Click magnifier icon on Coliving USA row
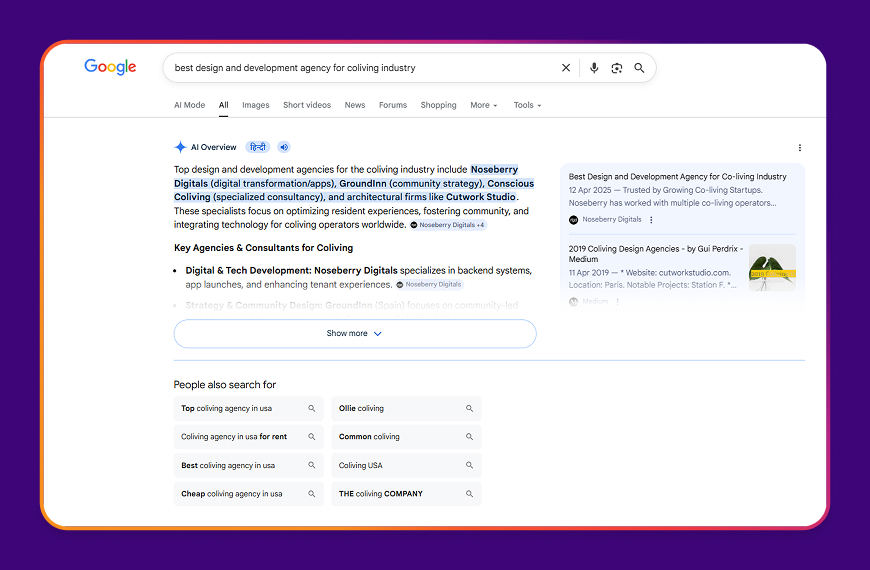870x570 pixels. [469, 465]
